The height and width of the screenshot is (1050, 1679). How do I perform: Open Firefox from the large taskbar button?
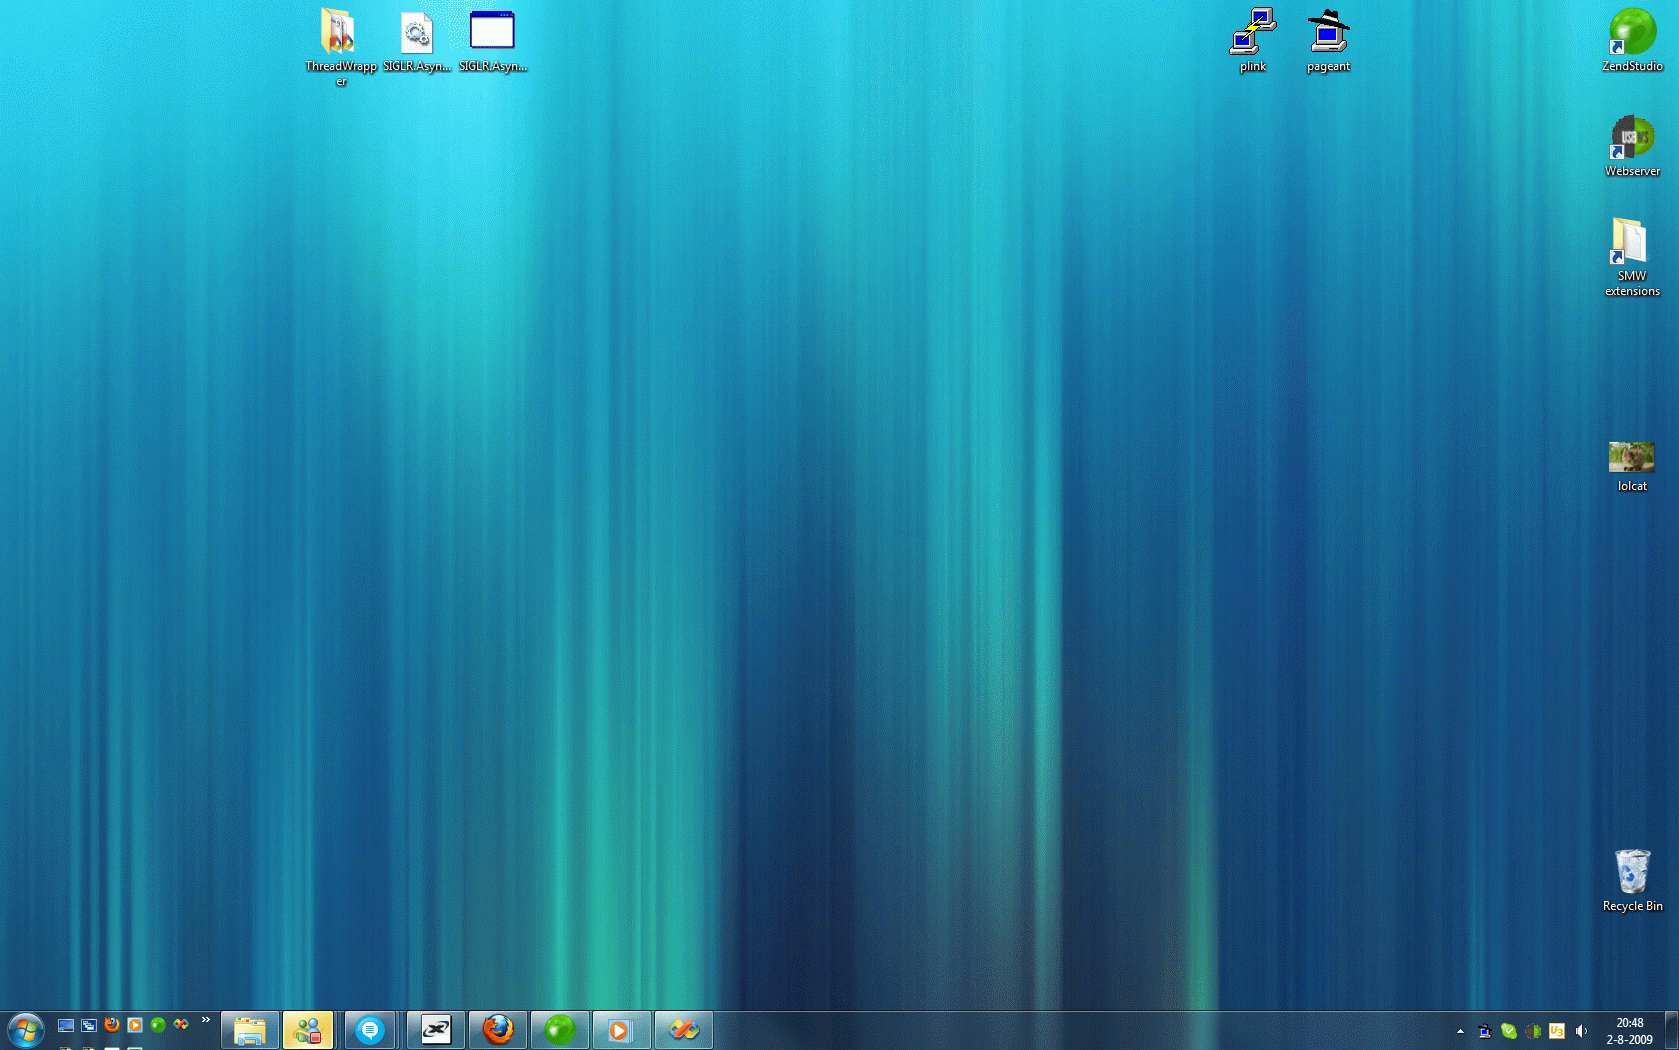click(x=498, y=1030)
